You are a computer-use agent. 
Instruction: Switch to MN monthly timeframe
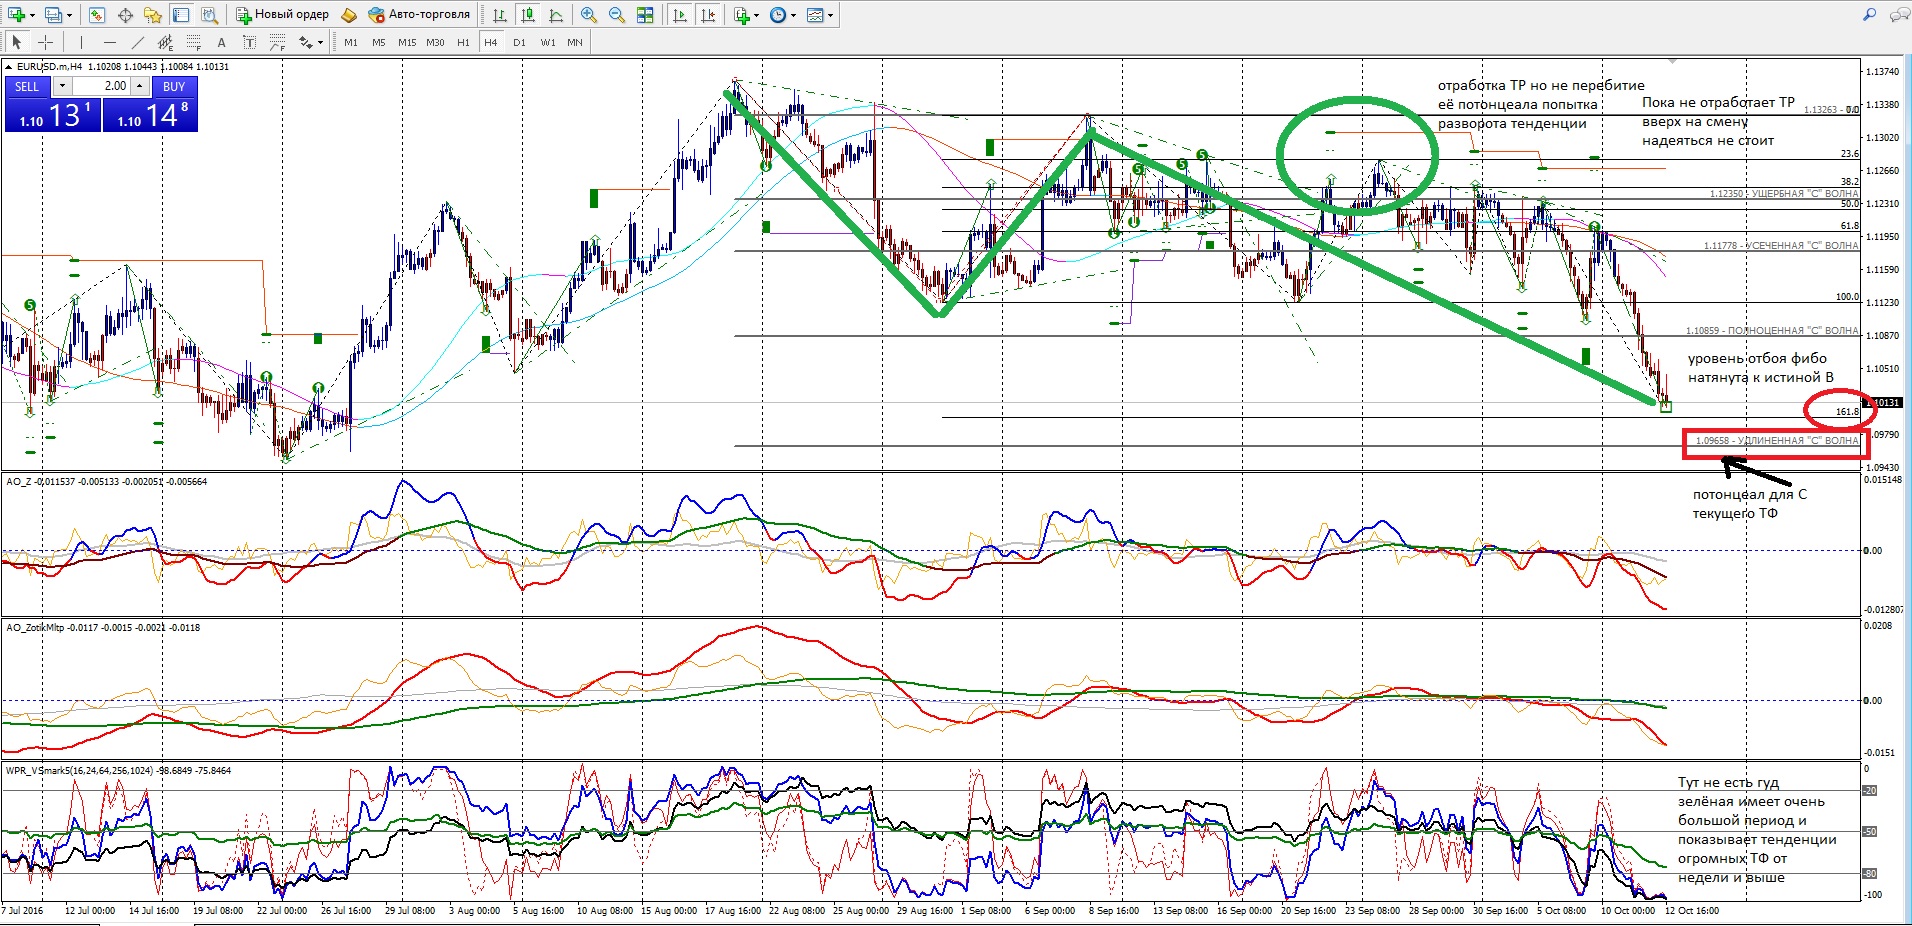(x=575, y=42)
